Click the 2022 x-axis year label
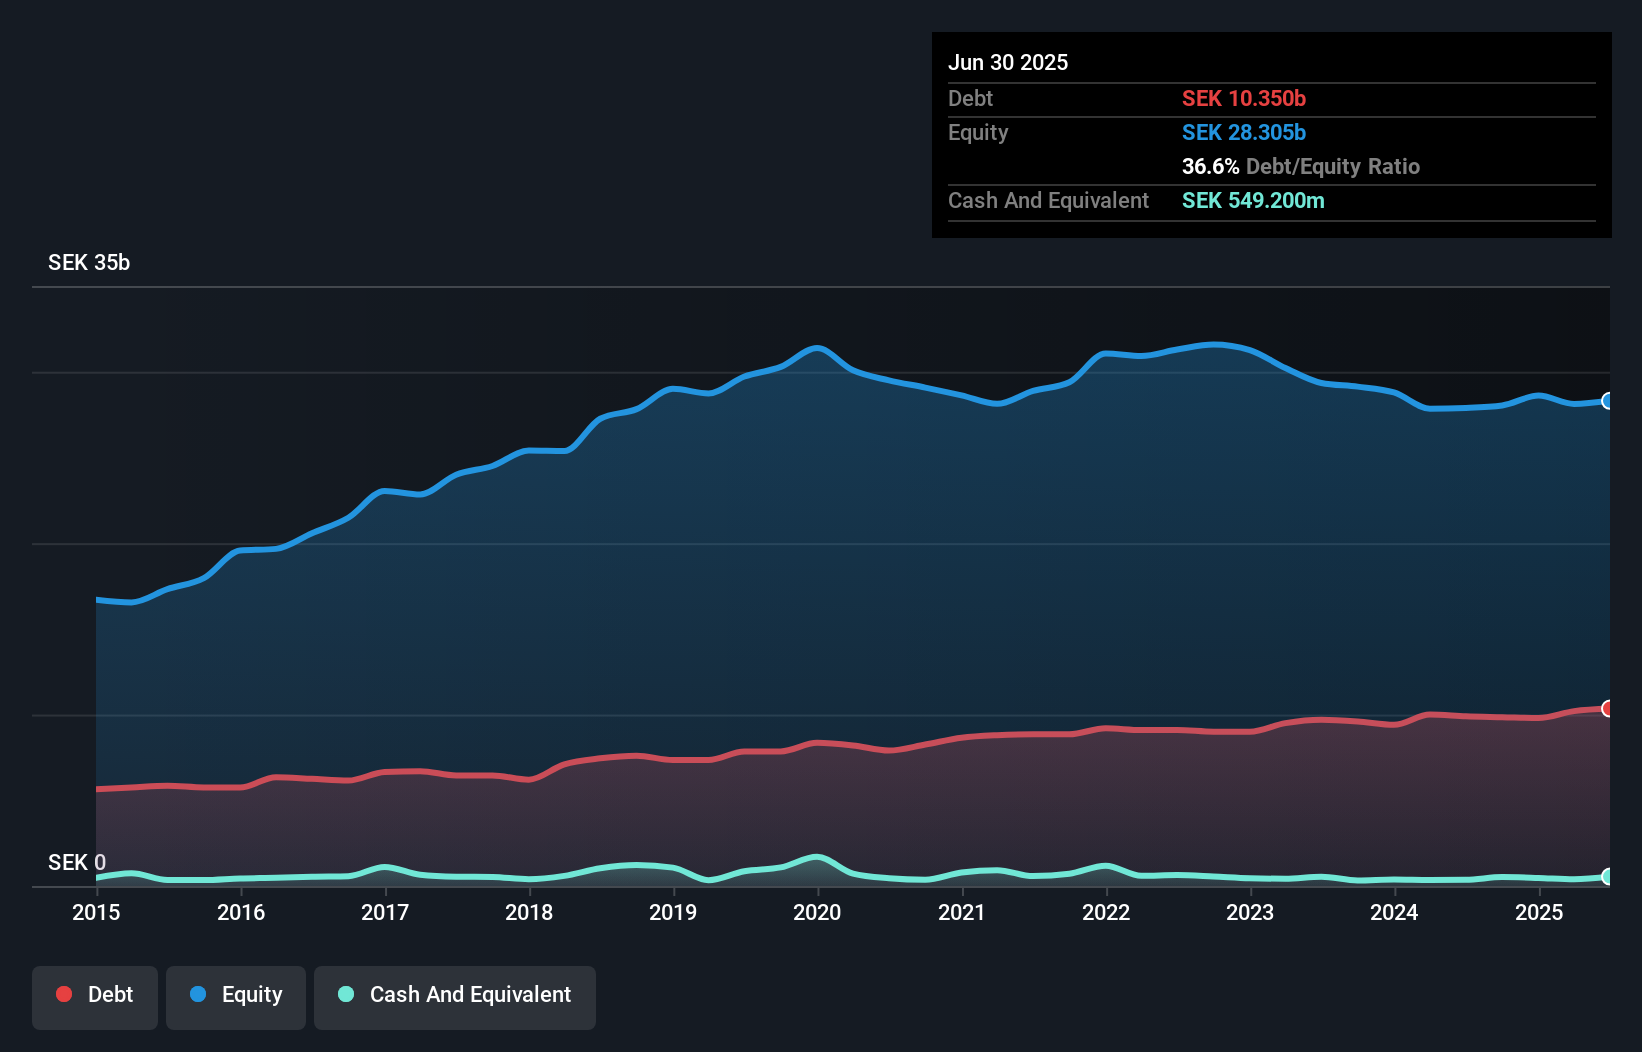1642x1052 pixels. (x=1106, y=912)
